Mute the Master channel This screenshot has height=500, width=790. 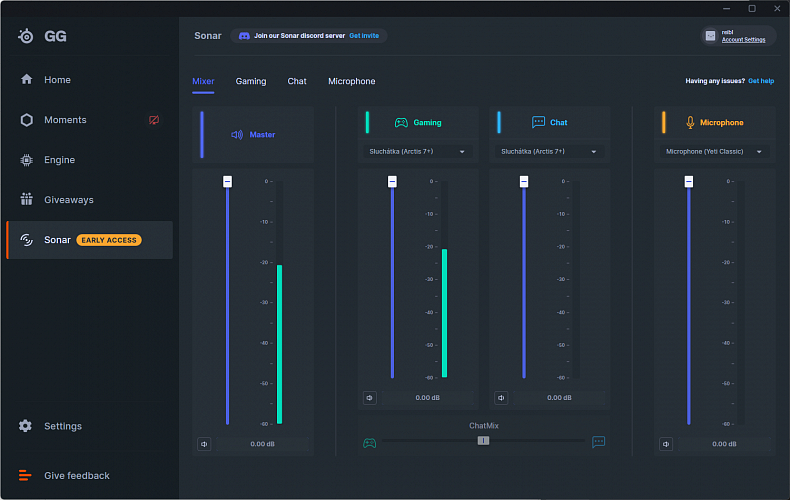pyautogui.click(x=204, y=444)
